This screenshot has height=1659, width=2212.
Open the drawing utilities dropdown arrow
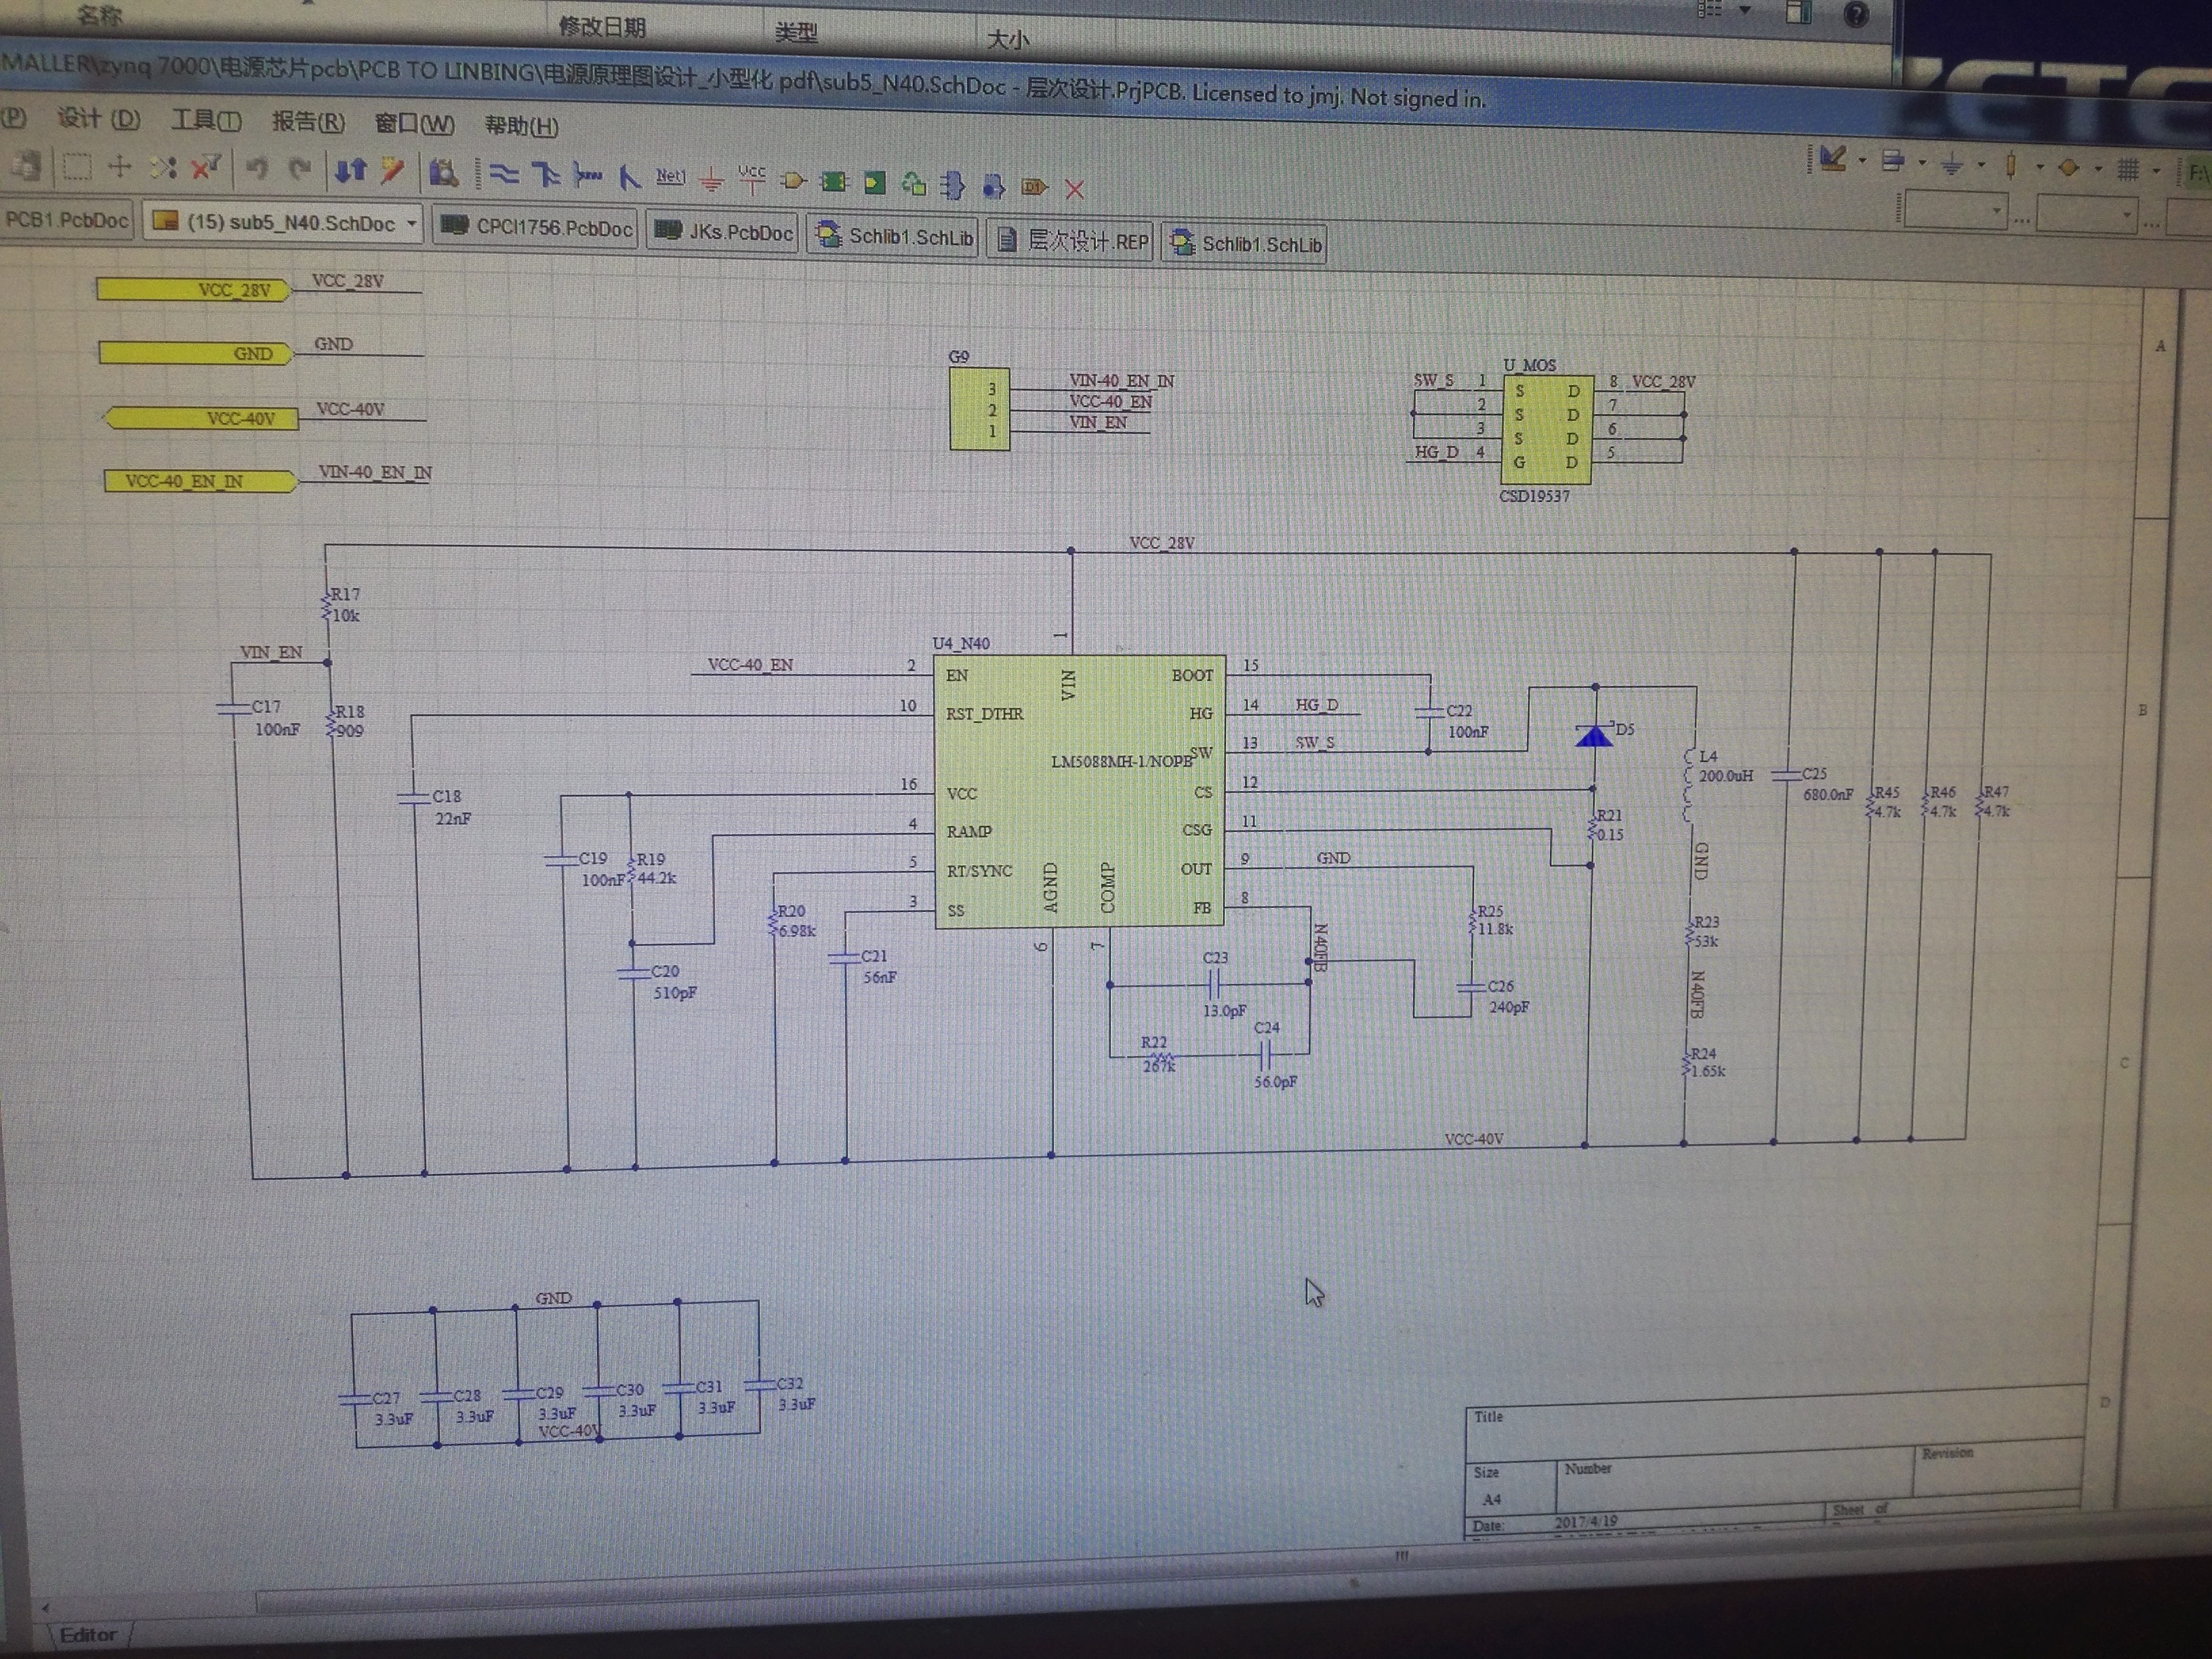pos(1862,160)
